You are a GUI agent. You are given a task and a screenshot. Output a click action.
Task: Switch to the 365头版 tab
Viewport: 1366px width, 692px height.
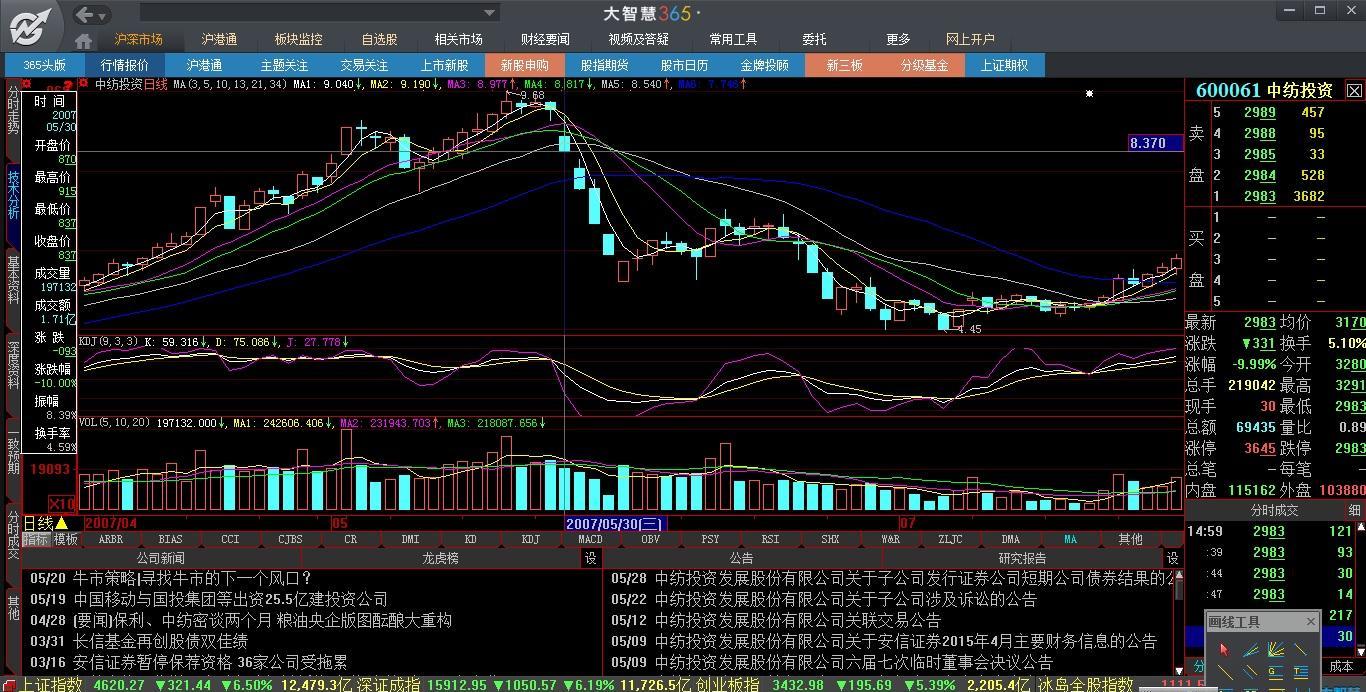[44, 65]
